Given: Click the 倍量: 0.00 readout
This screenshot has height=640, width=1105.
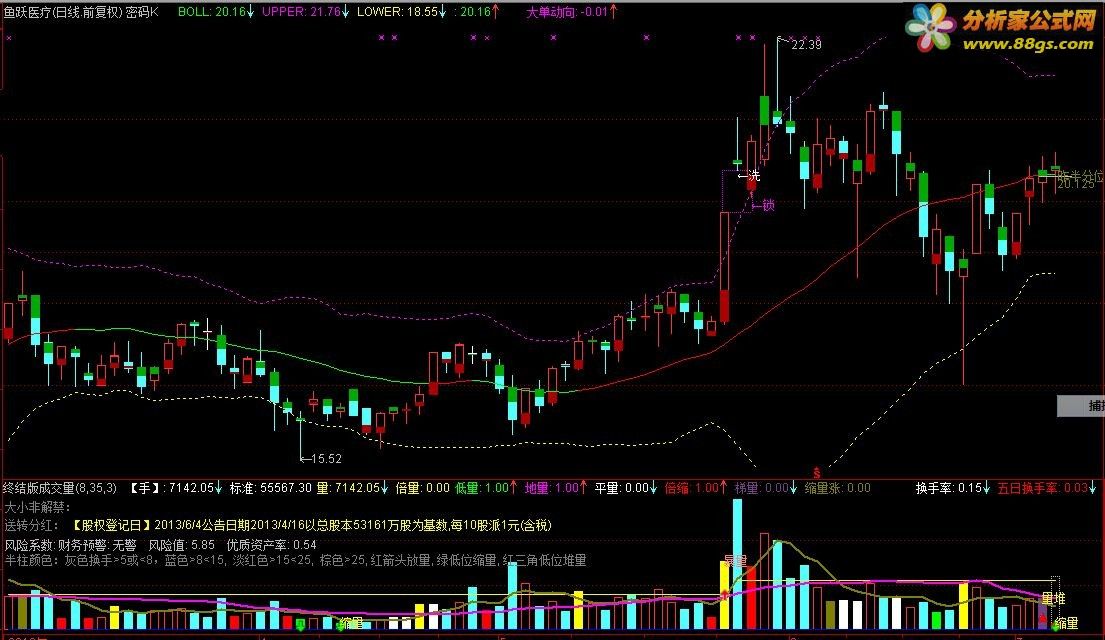Looking at the screenshot, I should (x=422, y=488).
